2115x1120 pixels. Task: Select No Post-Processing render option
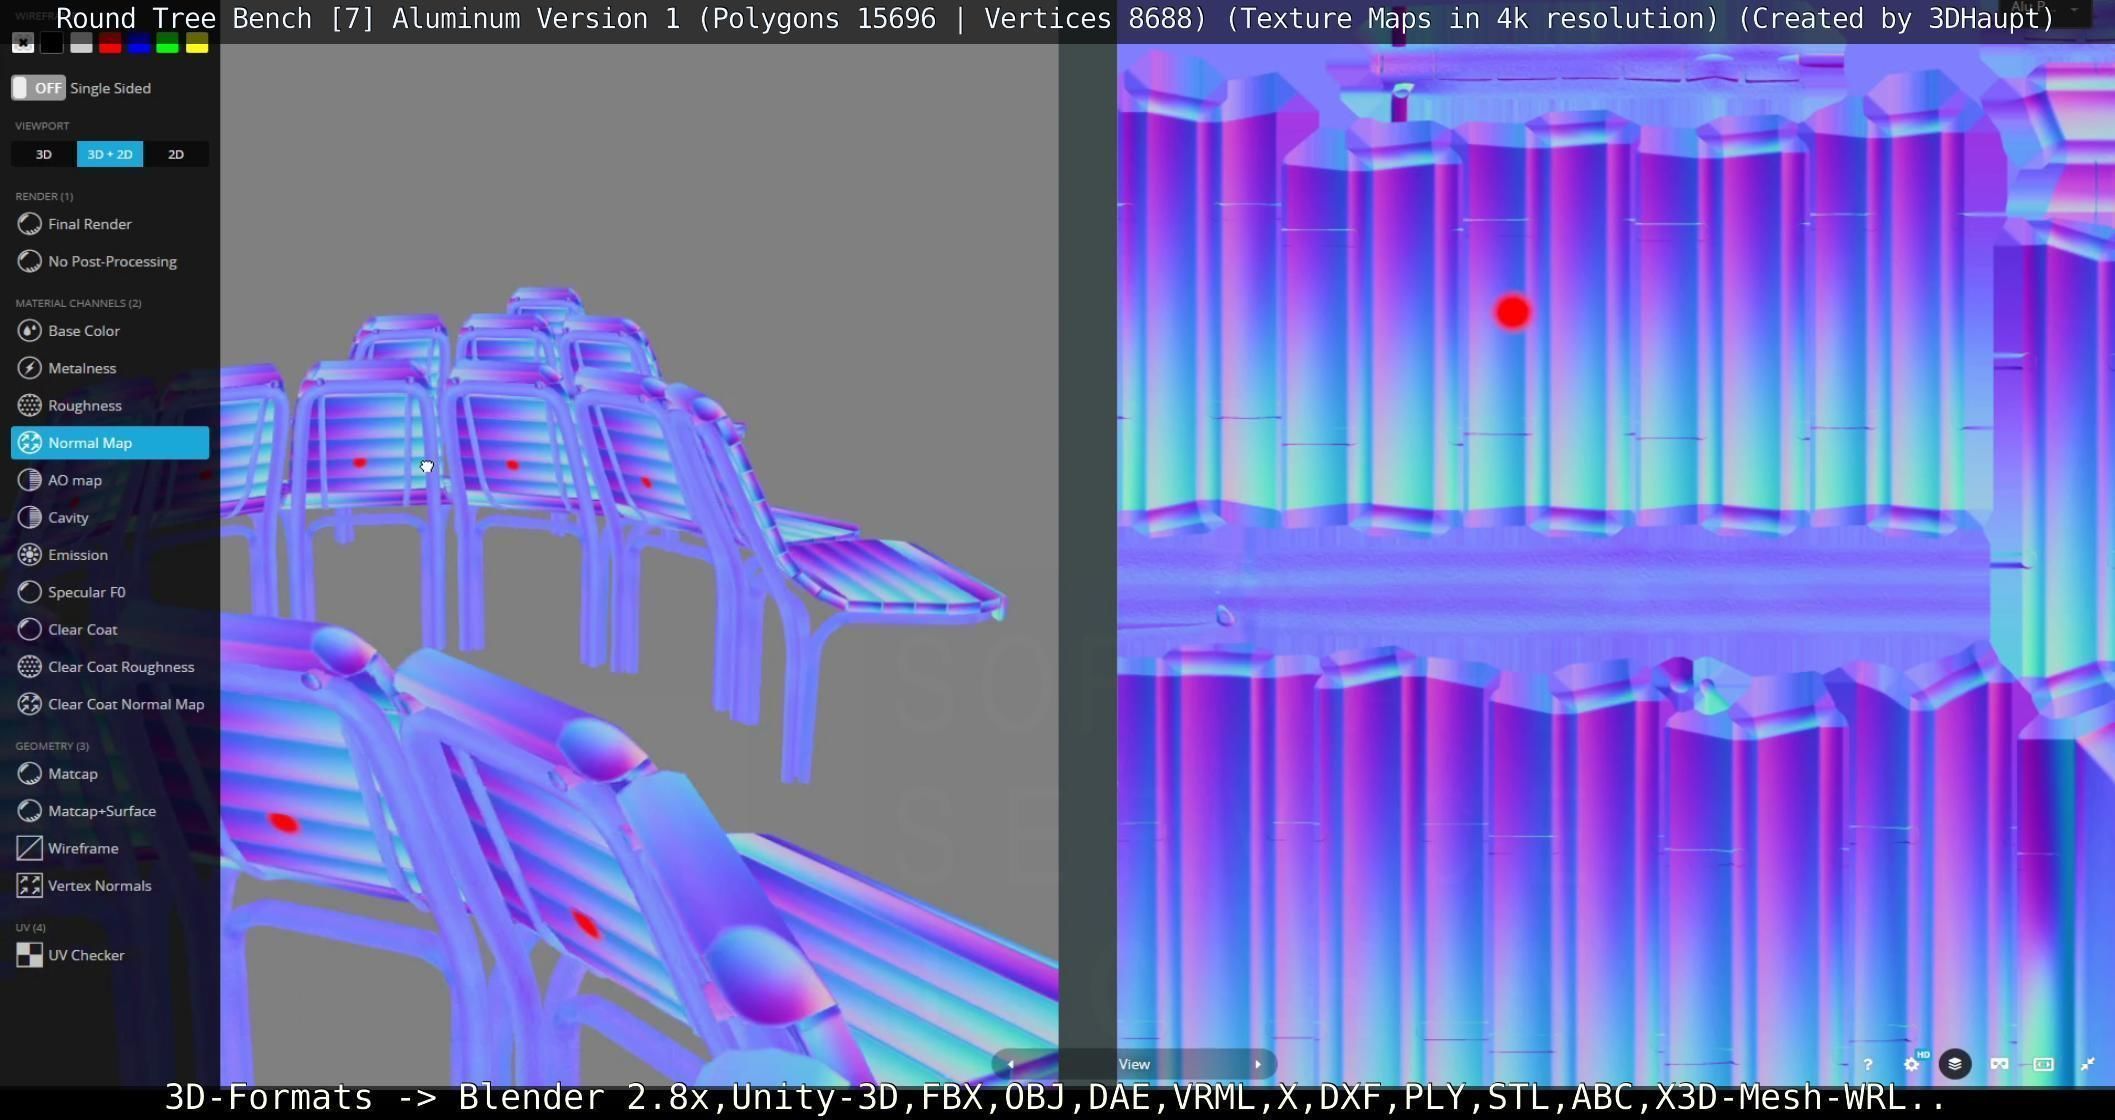point(112,262)
